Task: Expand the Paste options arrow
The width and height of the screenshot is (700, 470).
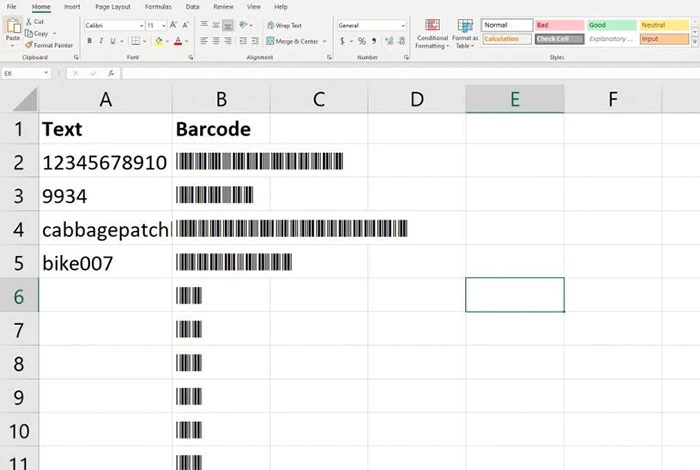Action: pos(12,46)
